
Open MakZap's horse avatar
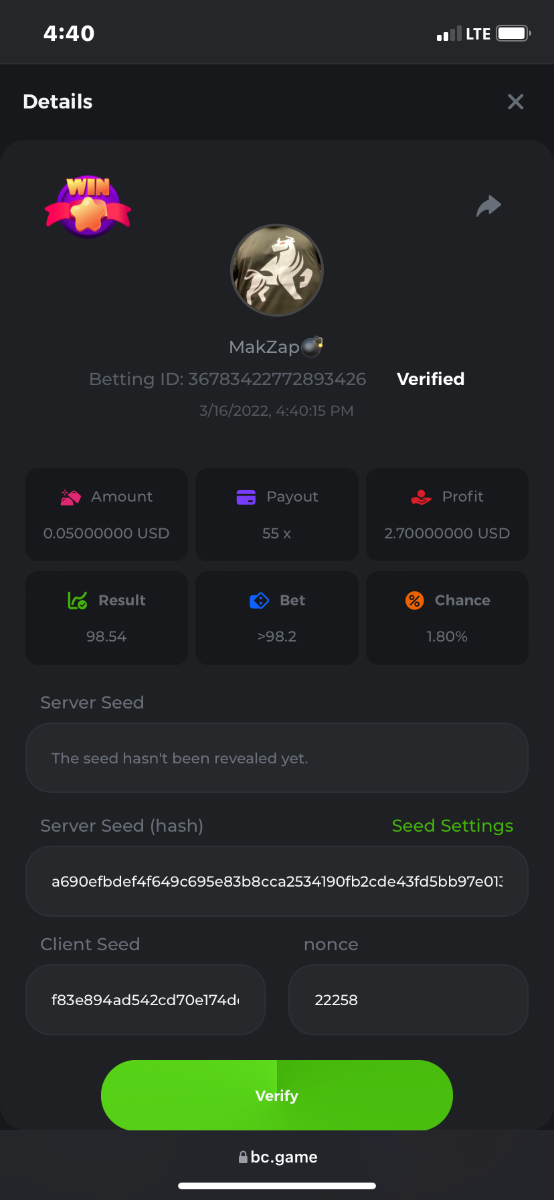[277, 269]
